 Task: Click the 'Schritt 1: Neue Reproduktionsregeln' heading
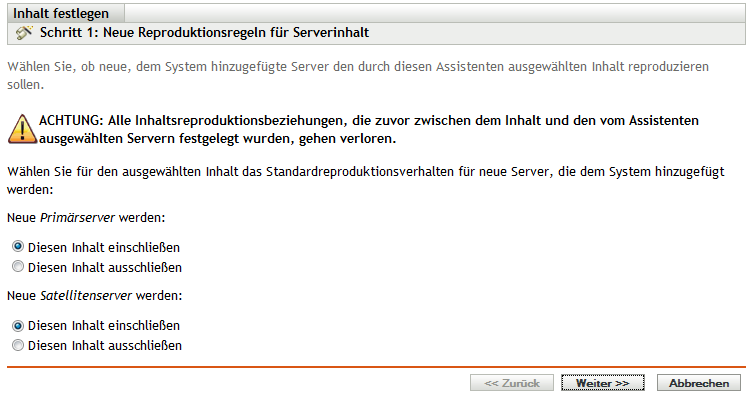tap(205, 33)
